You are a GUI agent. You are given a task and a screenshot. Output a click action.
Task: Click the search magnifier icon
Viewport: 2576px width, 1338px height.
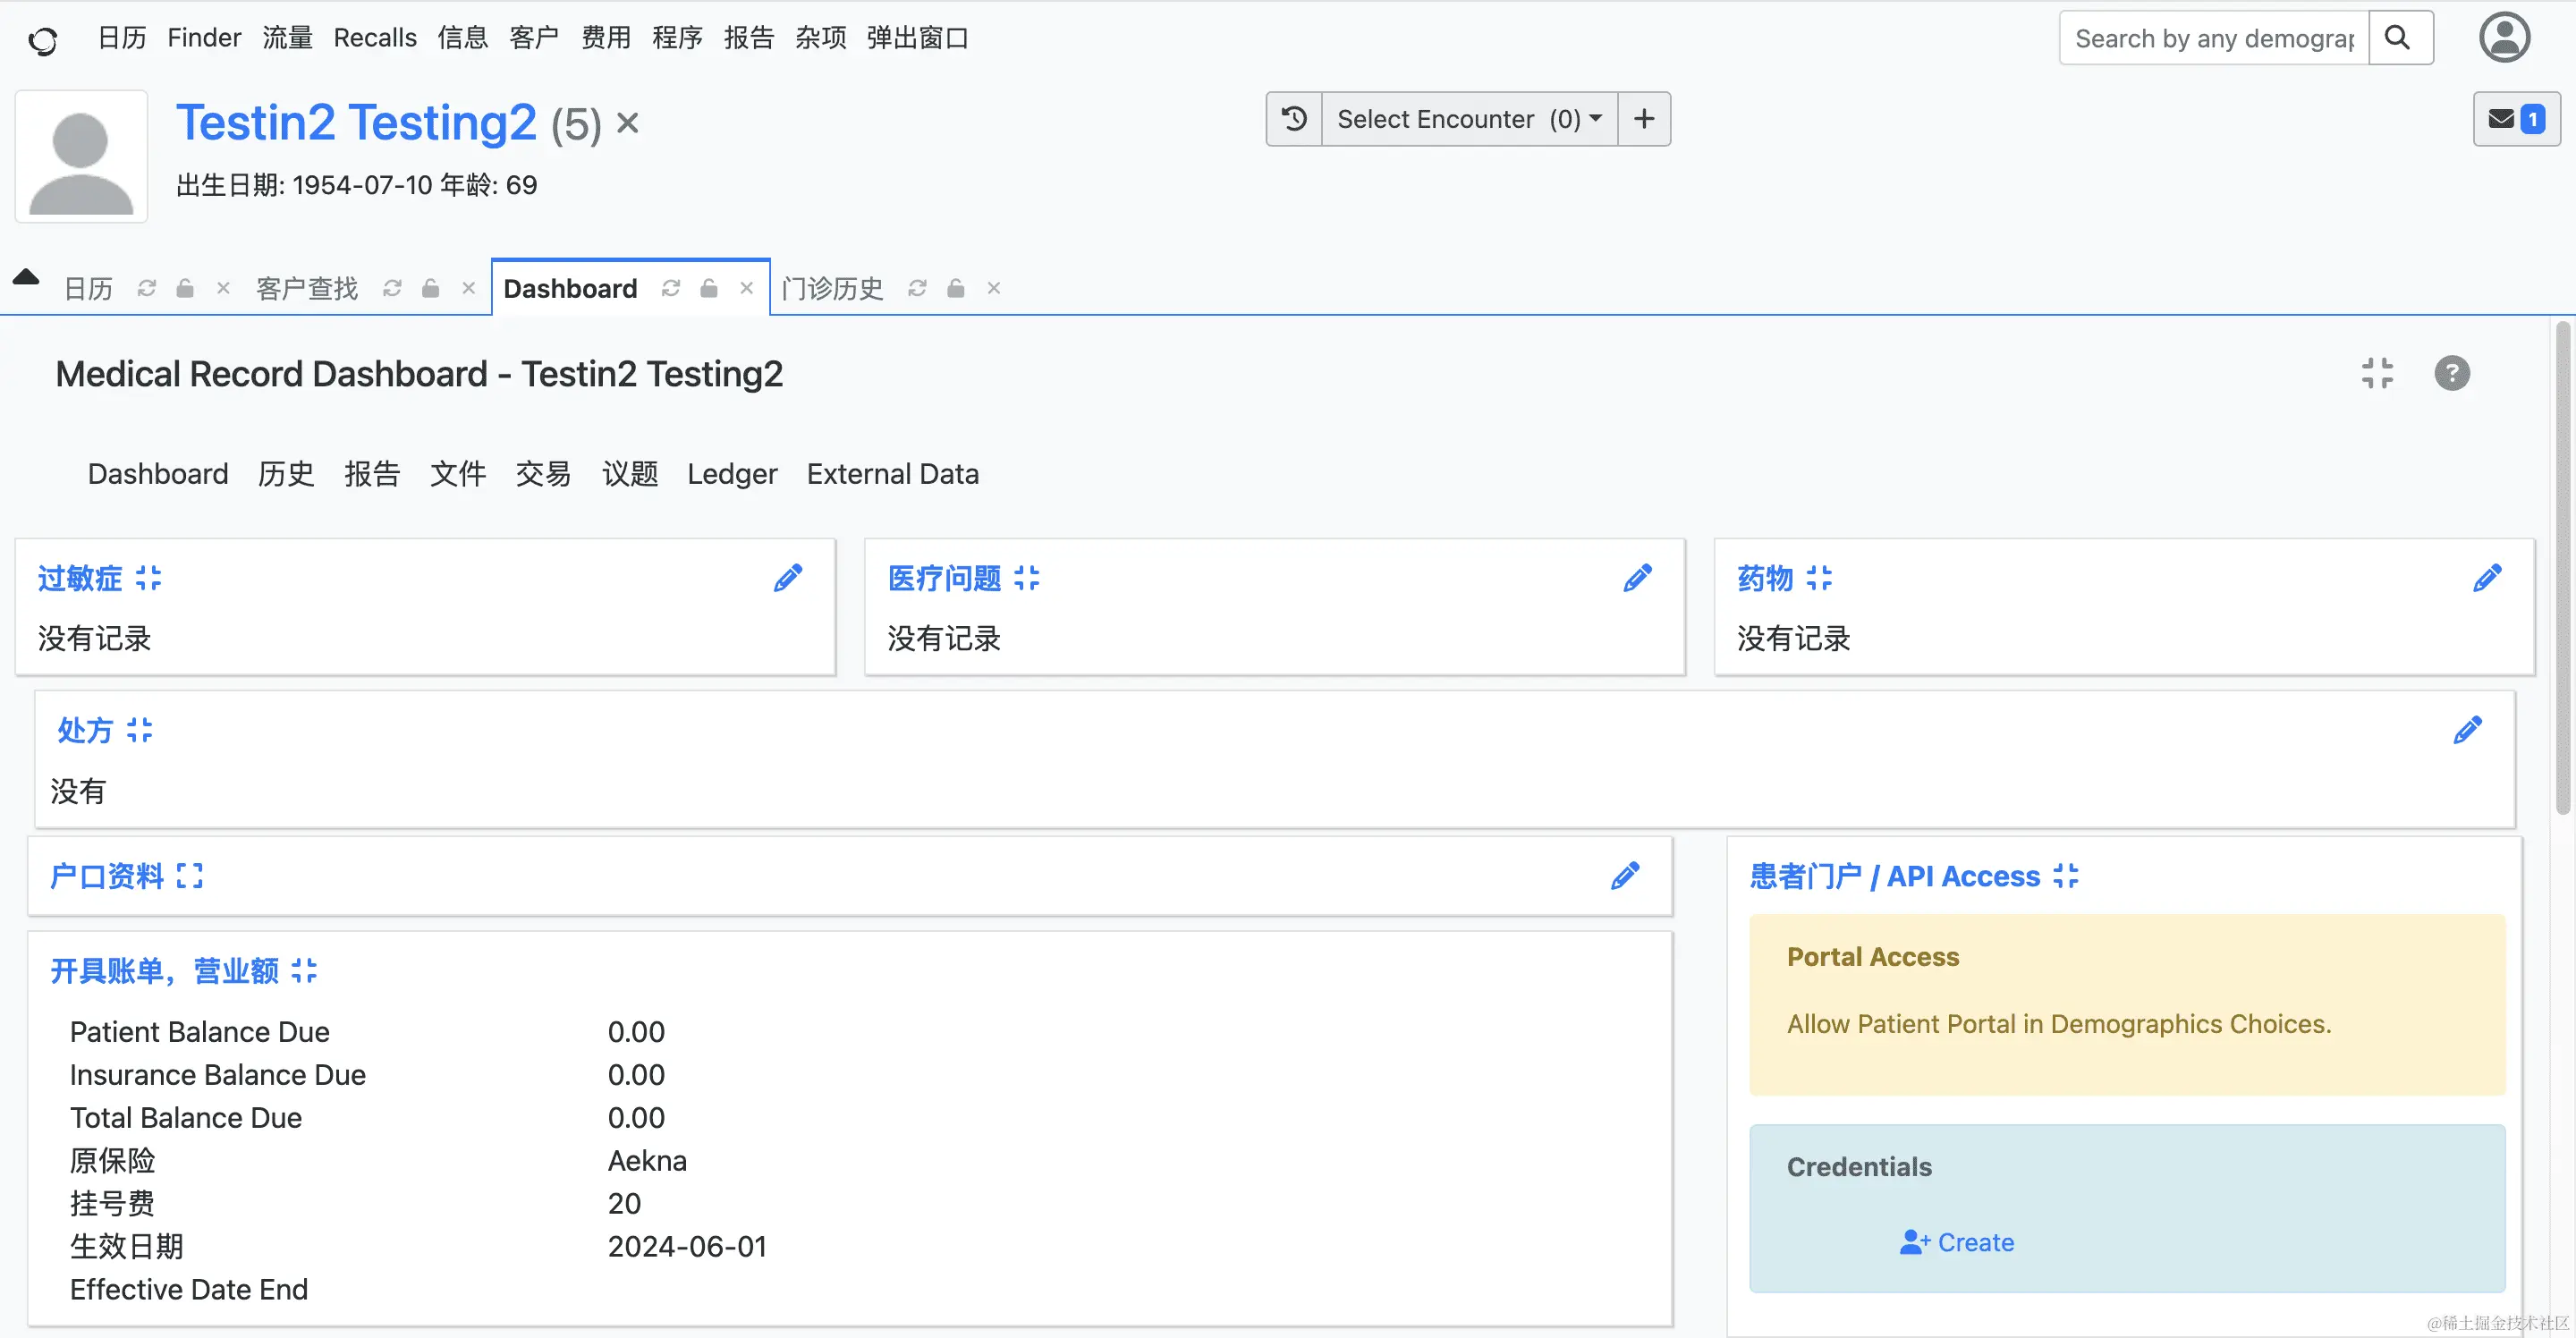(2399, 37)
